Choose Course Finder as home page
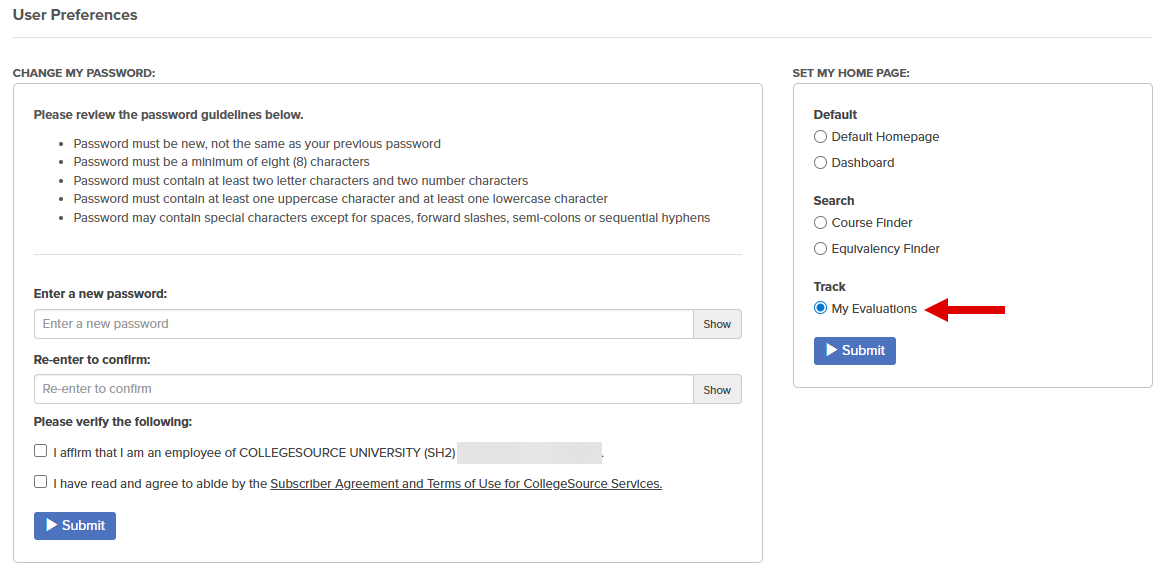This screenshot has width=1165, height=576. tap(820, 223)
